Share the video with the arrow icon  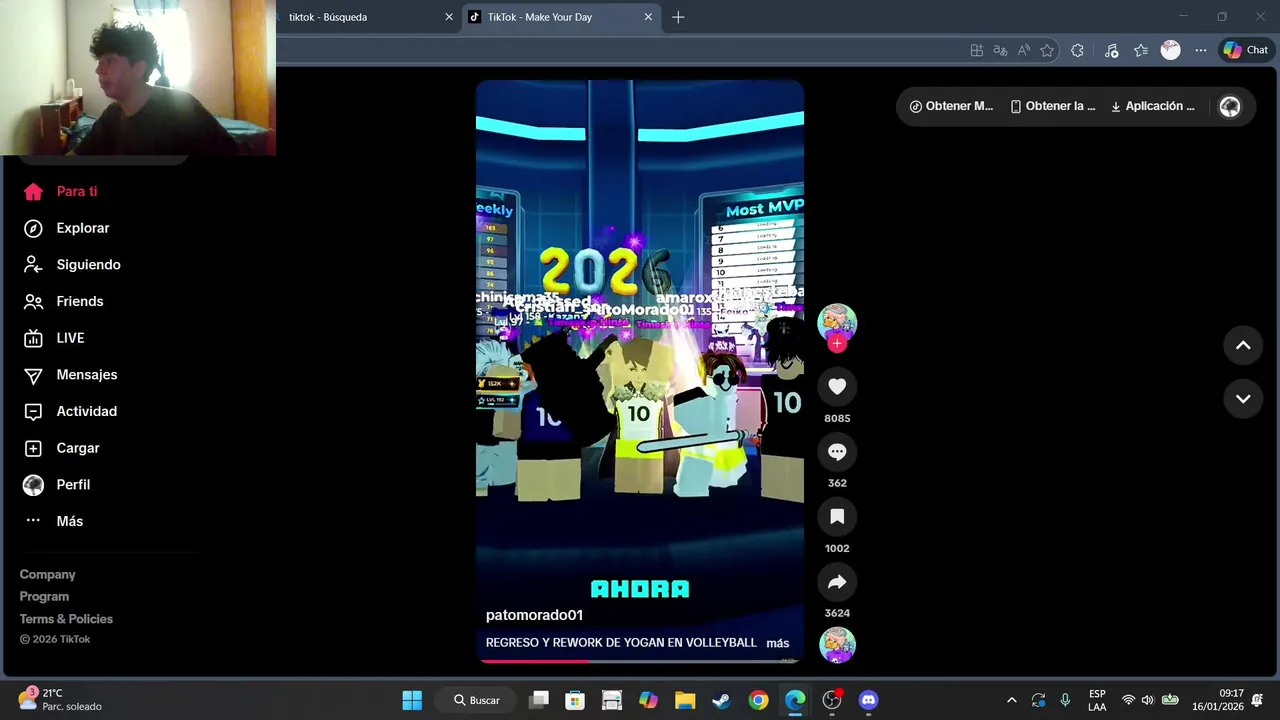click(837, 582)
